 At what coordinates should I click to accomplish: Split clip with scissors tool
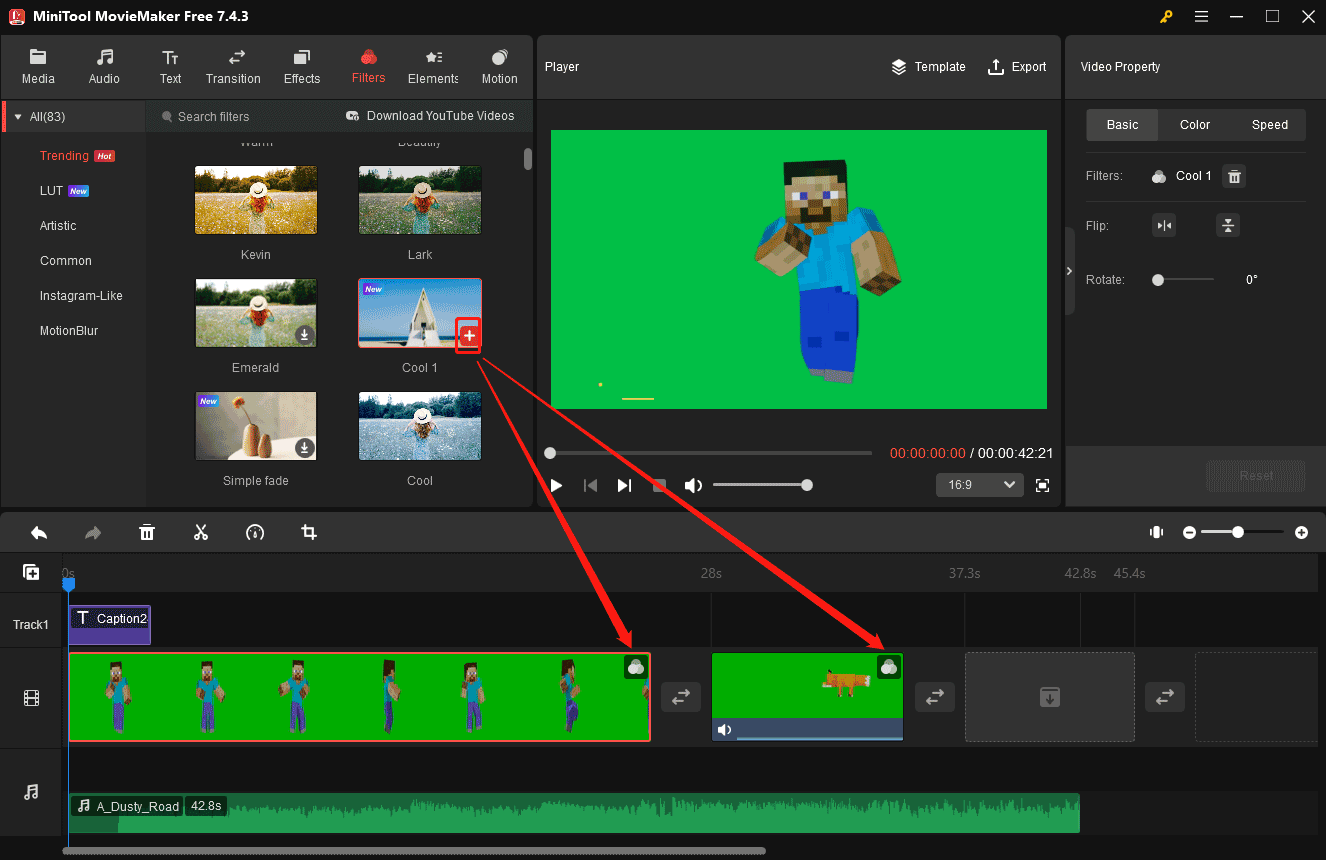(201, 532)
